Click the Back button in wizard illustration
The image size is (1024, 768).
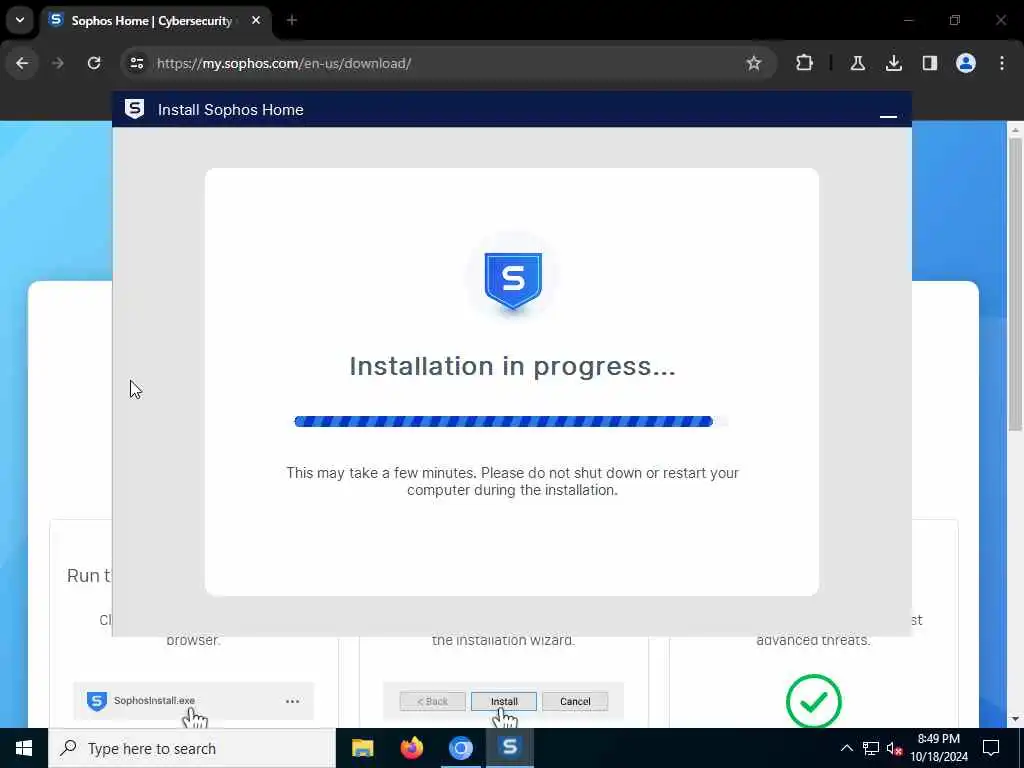[x=432, y=702]
